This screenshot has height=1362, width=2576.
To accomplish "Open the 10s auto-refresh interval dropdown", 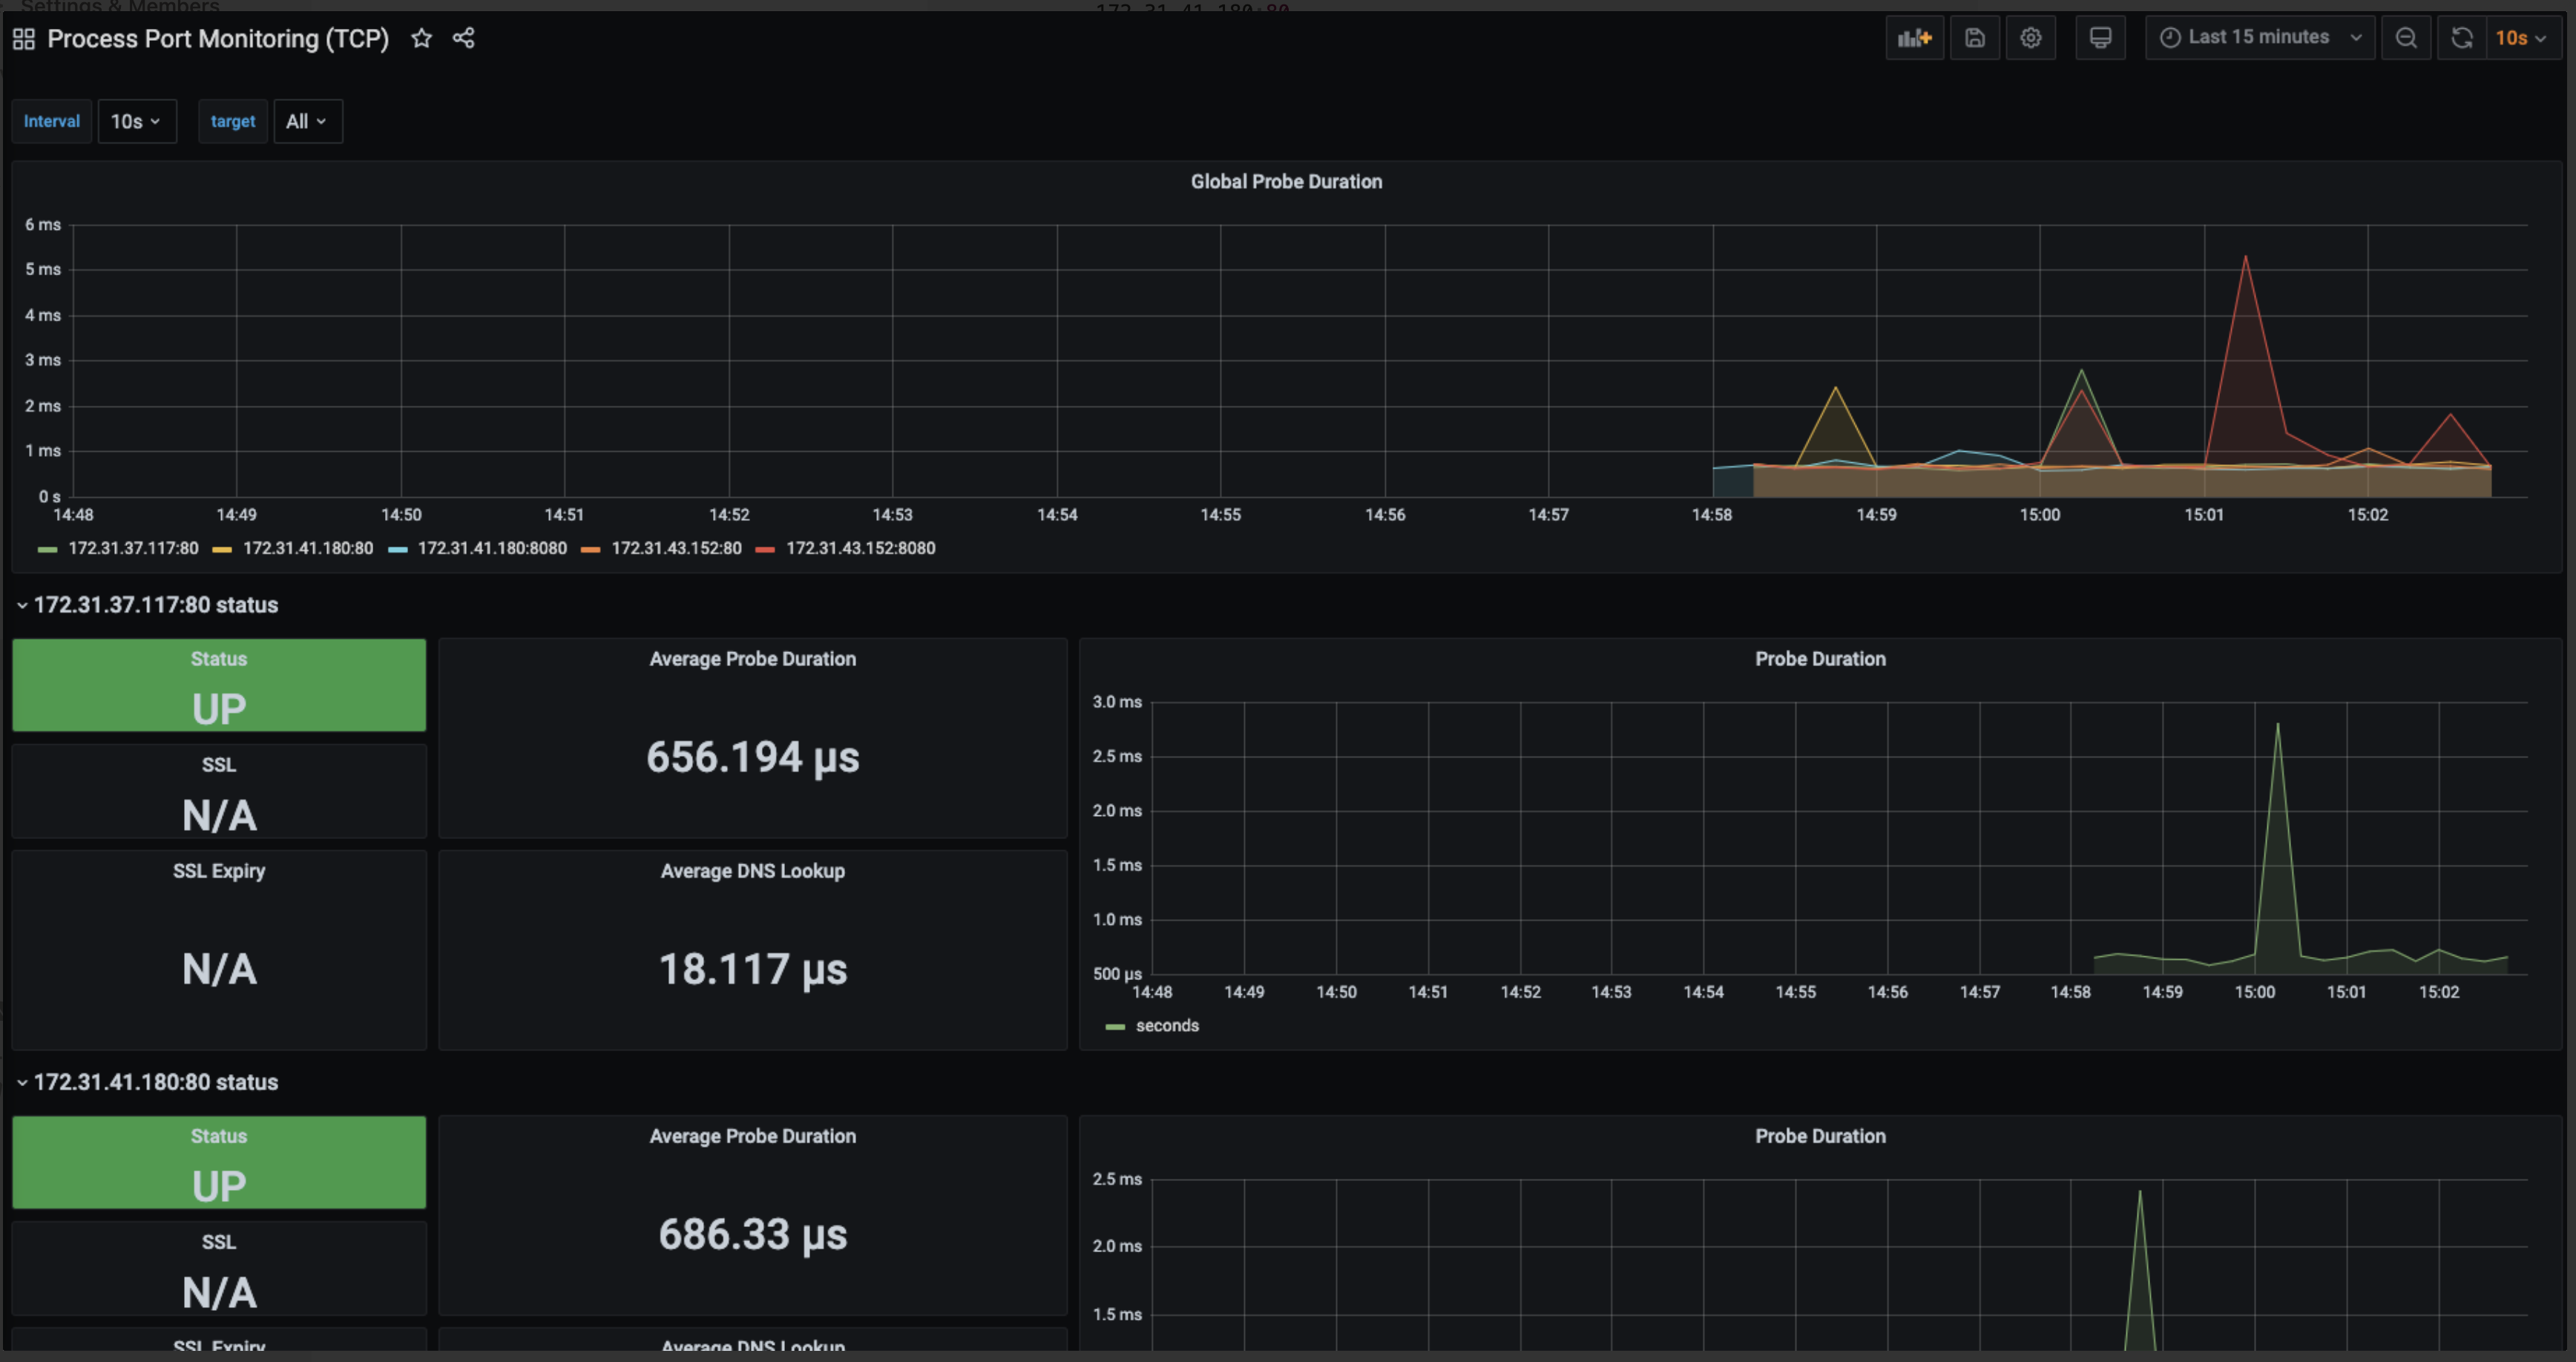I will (2523, 38).
